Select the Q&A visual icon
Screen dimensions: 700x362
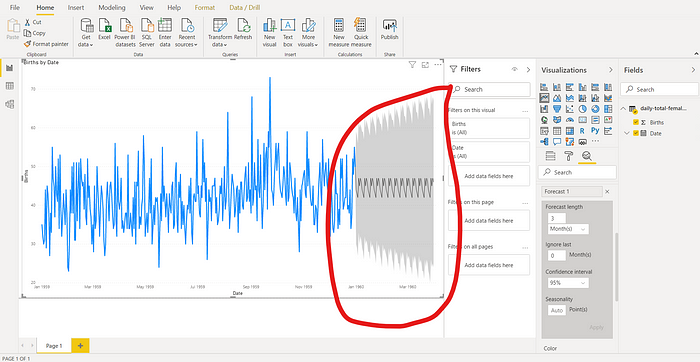click(557, 142)
